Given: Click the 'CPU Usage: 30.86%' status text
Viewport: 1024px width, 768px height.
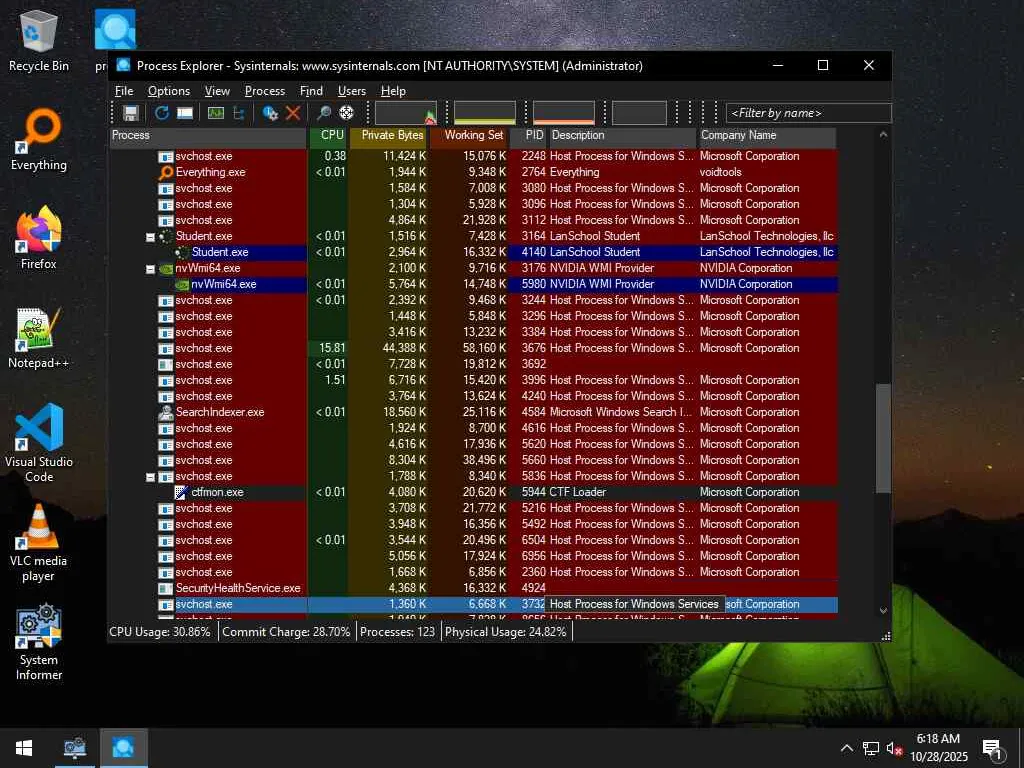Looking at the screenshot, I should pyautogui.click(x=160, y=632).
